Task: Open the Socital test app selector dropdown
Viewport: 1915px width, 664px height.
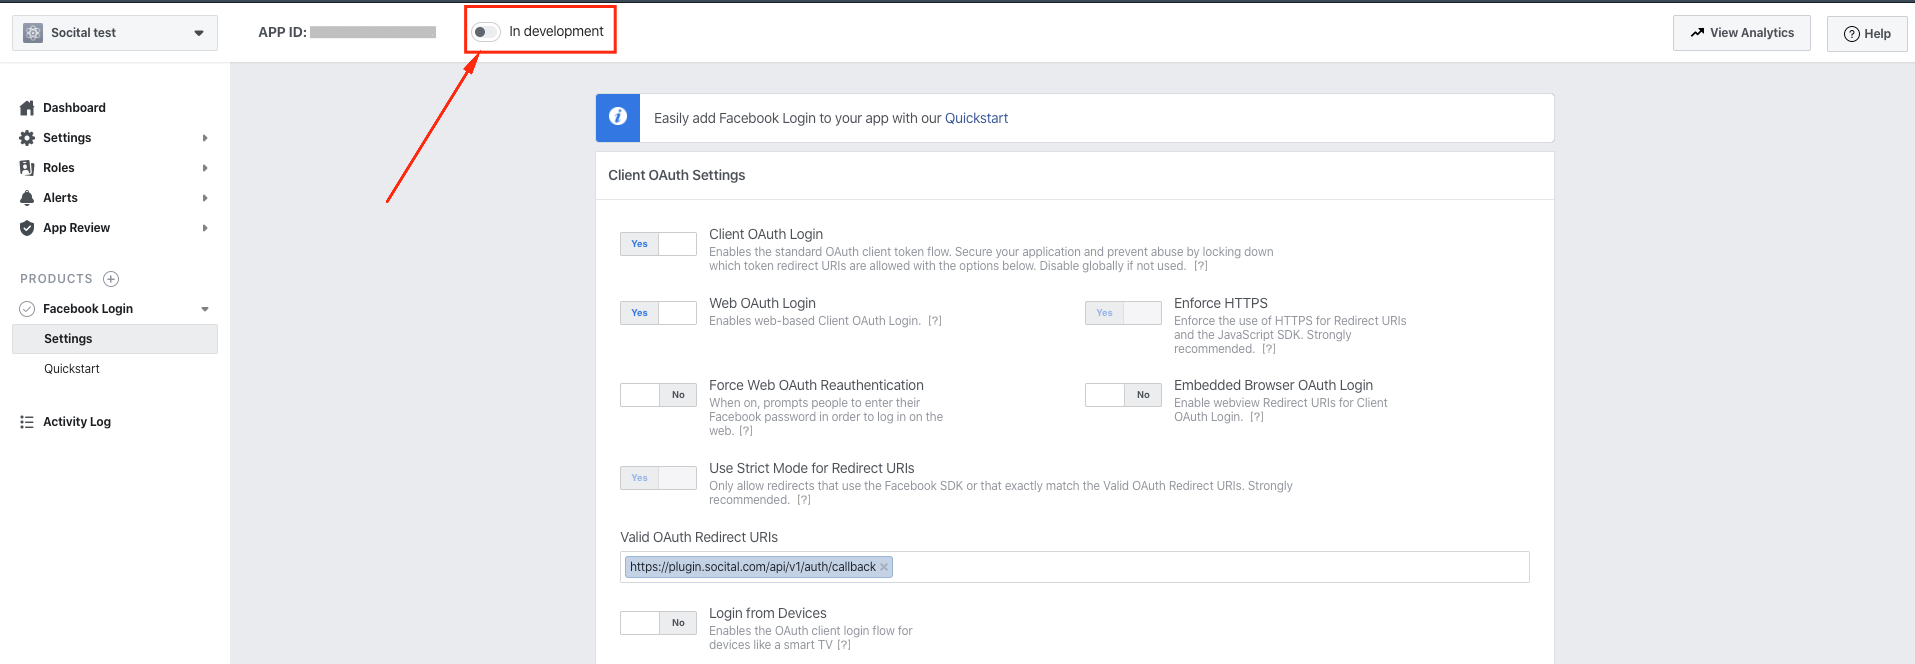Action: click(115, 33)
